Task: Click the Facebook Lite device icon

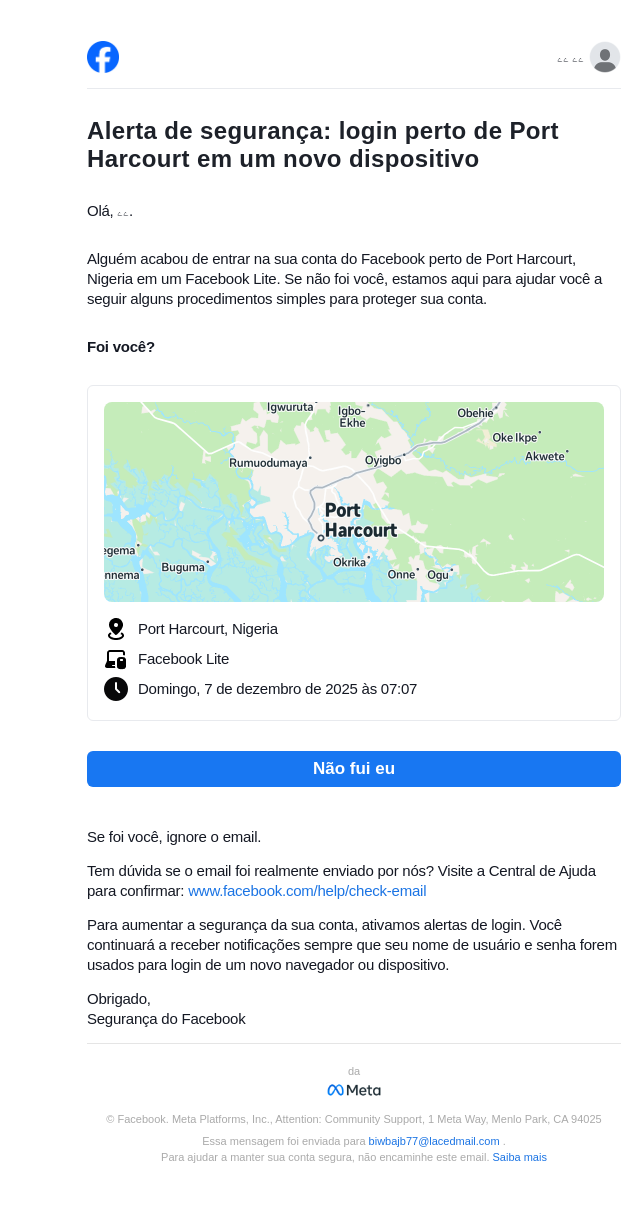Action: [x=116, y=659]
